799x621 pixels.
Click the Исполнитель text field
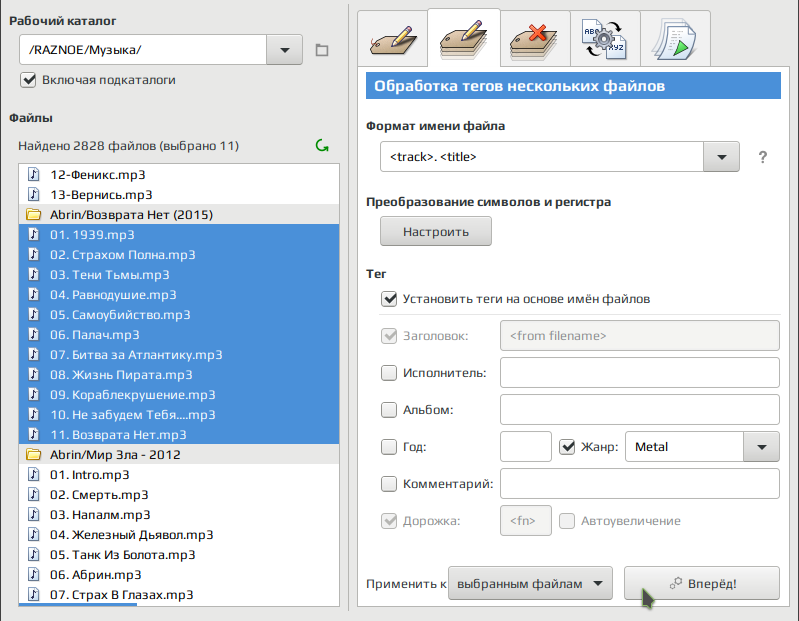(x=640, y=373)
